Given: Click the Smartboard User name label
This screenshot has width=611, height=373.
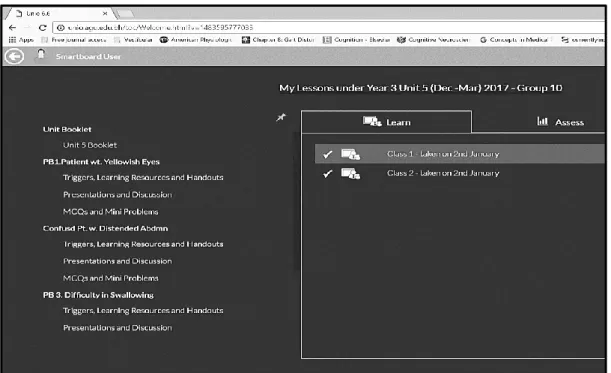Looking at the screenshot, I should point(88,57).
